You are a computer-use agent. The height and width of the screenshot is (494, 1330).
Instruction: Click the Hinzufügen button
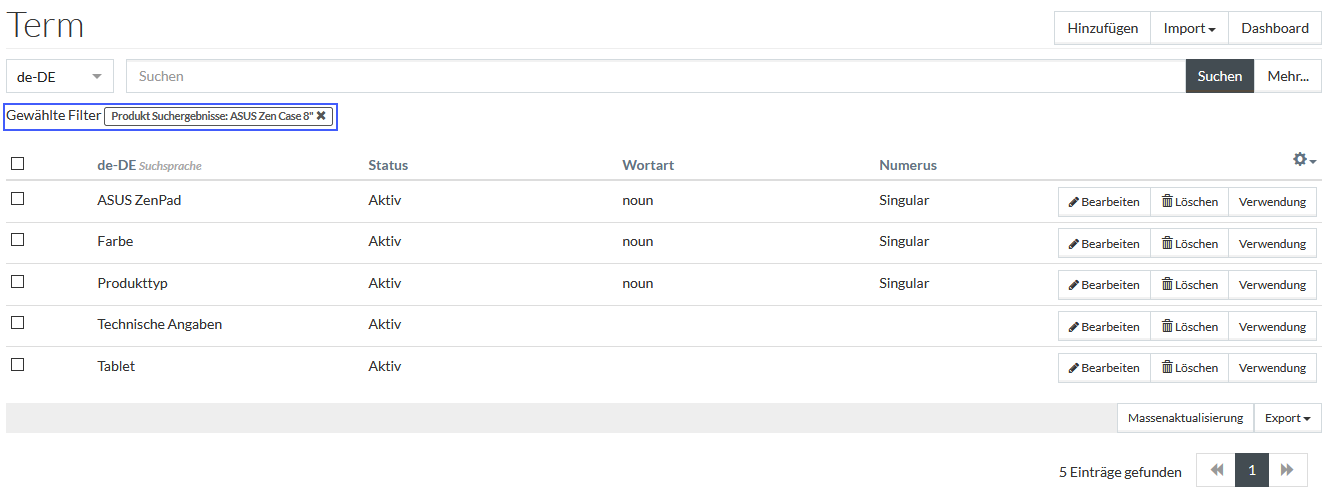(x=1102, y=28)
